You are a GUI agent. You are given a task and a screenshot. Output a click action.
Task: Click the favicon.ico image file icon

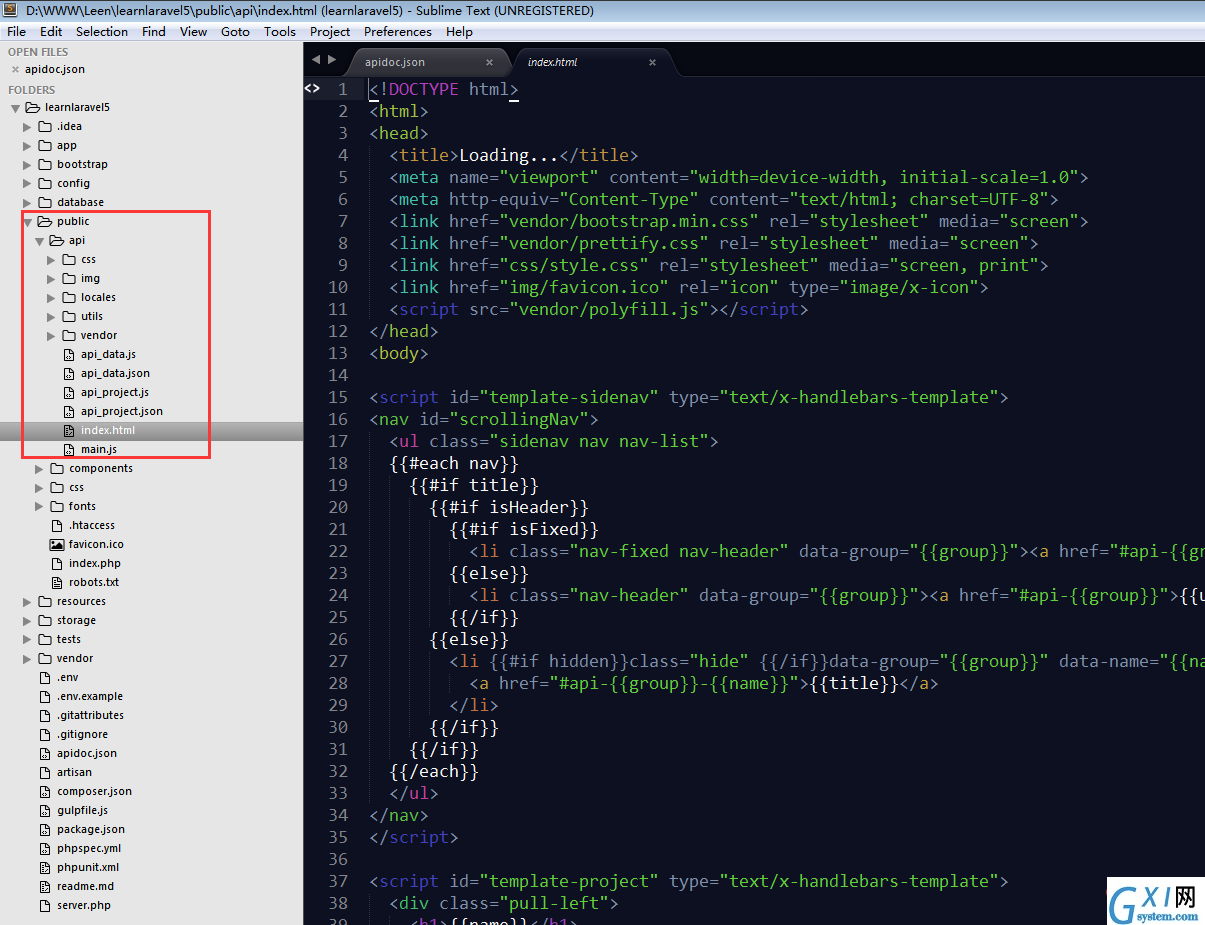pos(57,544)
